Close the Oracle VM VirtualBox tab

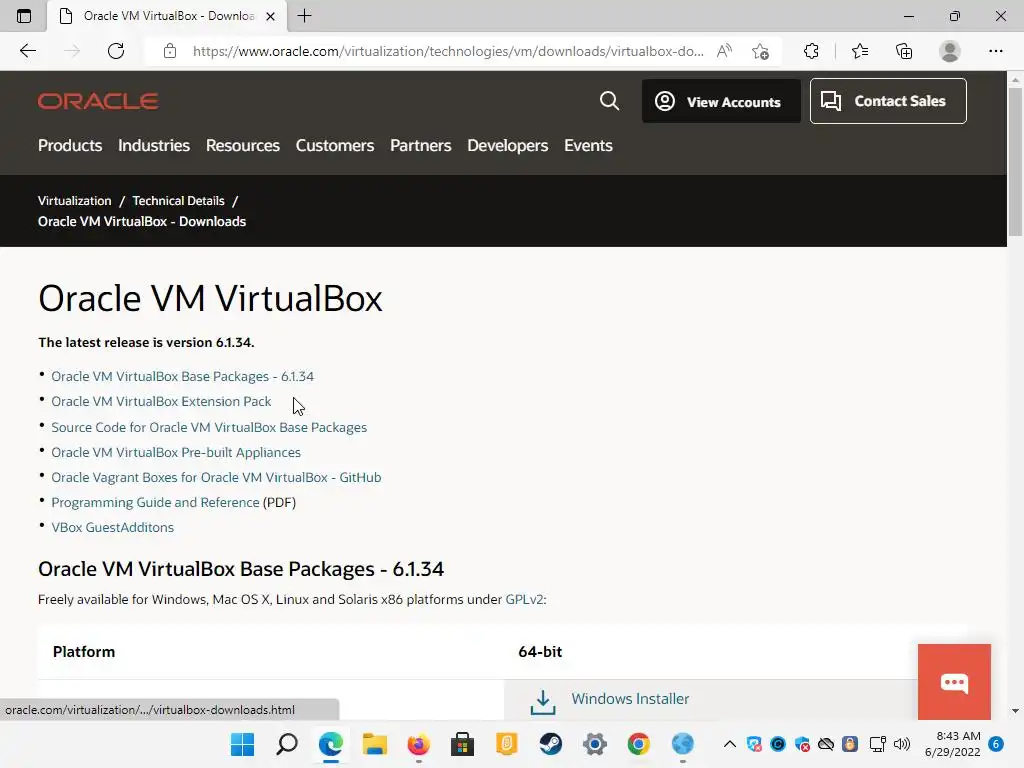pyautogui.click(x=270, y=16)
